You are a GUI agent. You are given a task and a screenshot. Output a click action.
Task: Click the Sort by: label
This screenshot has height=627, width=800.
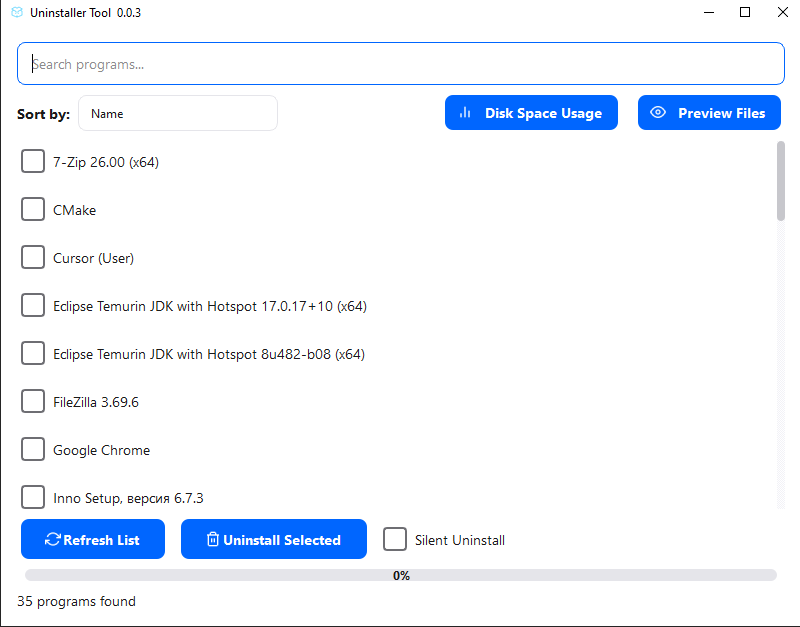click(x=43, y=114)
